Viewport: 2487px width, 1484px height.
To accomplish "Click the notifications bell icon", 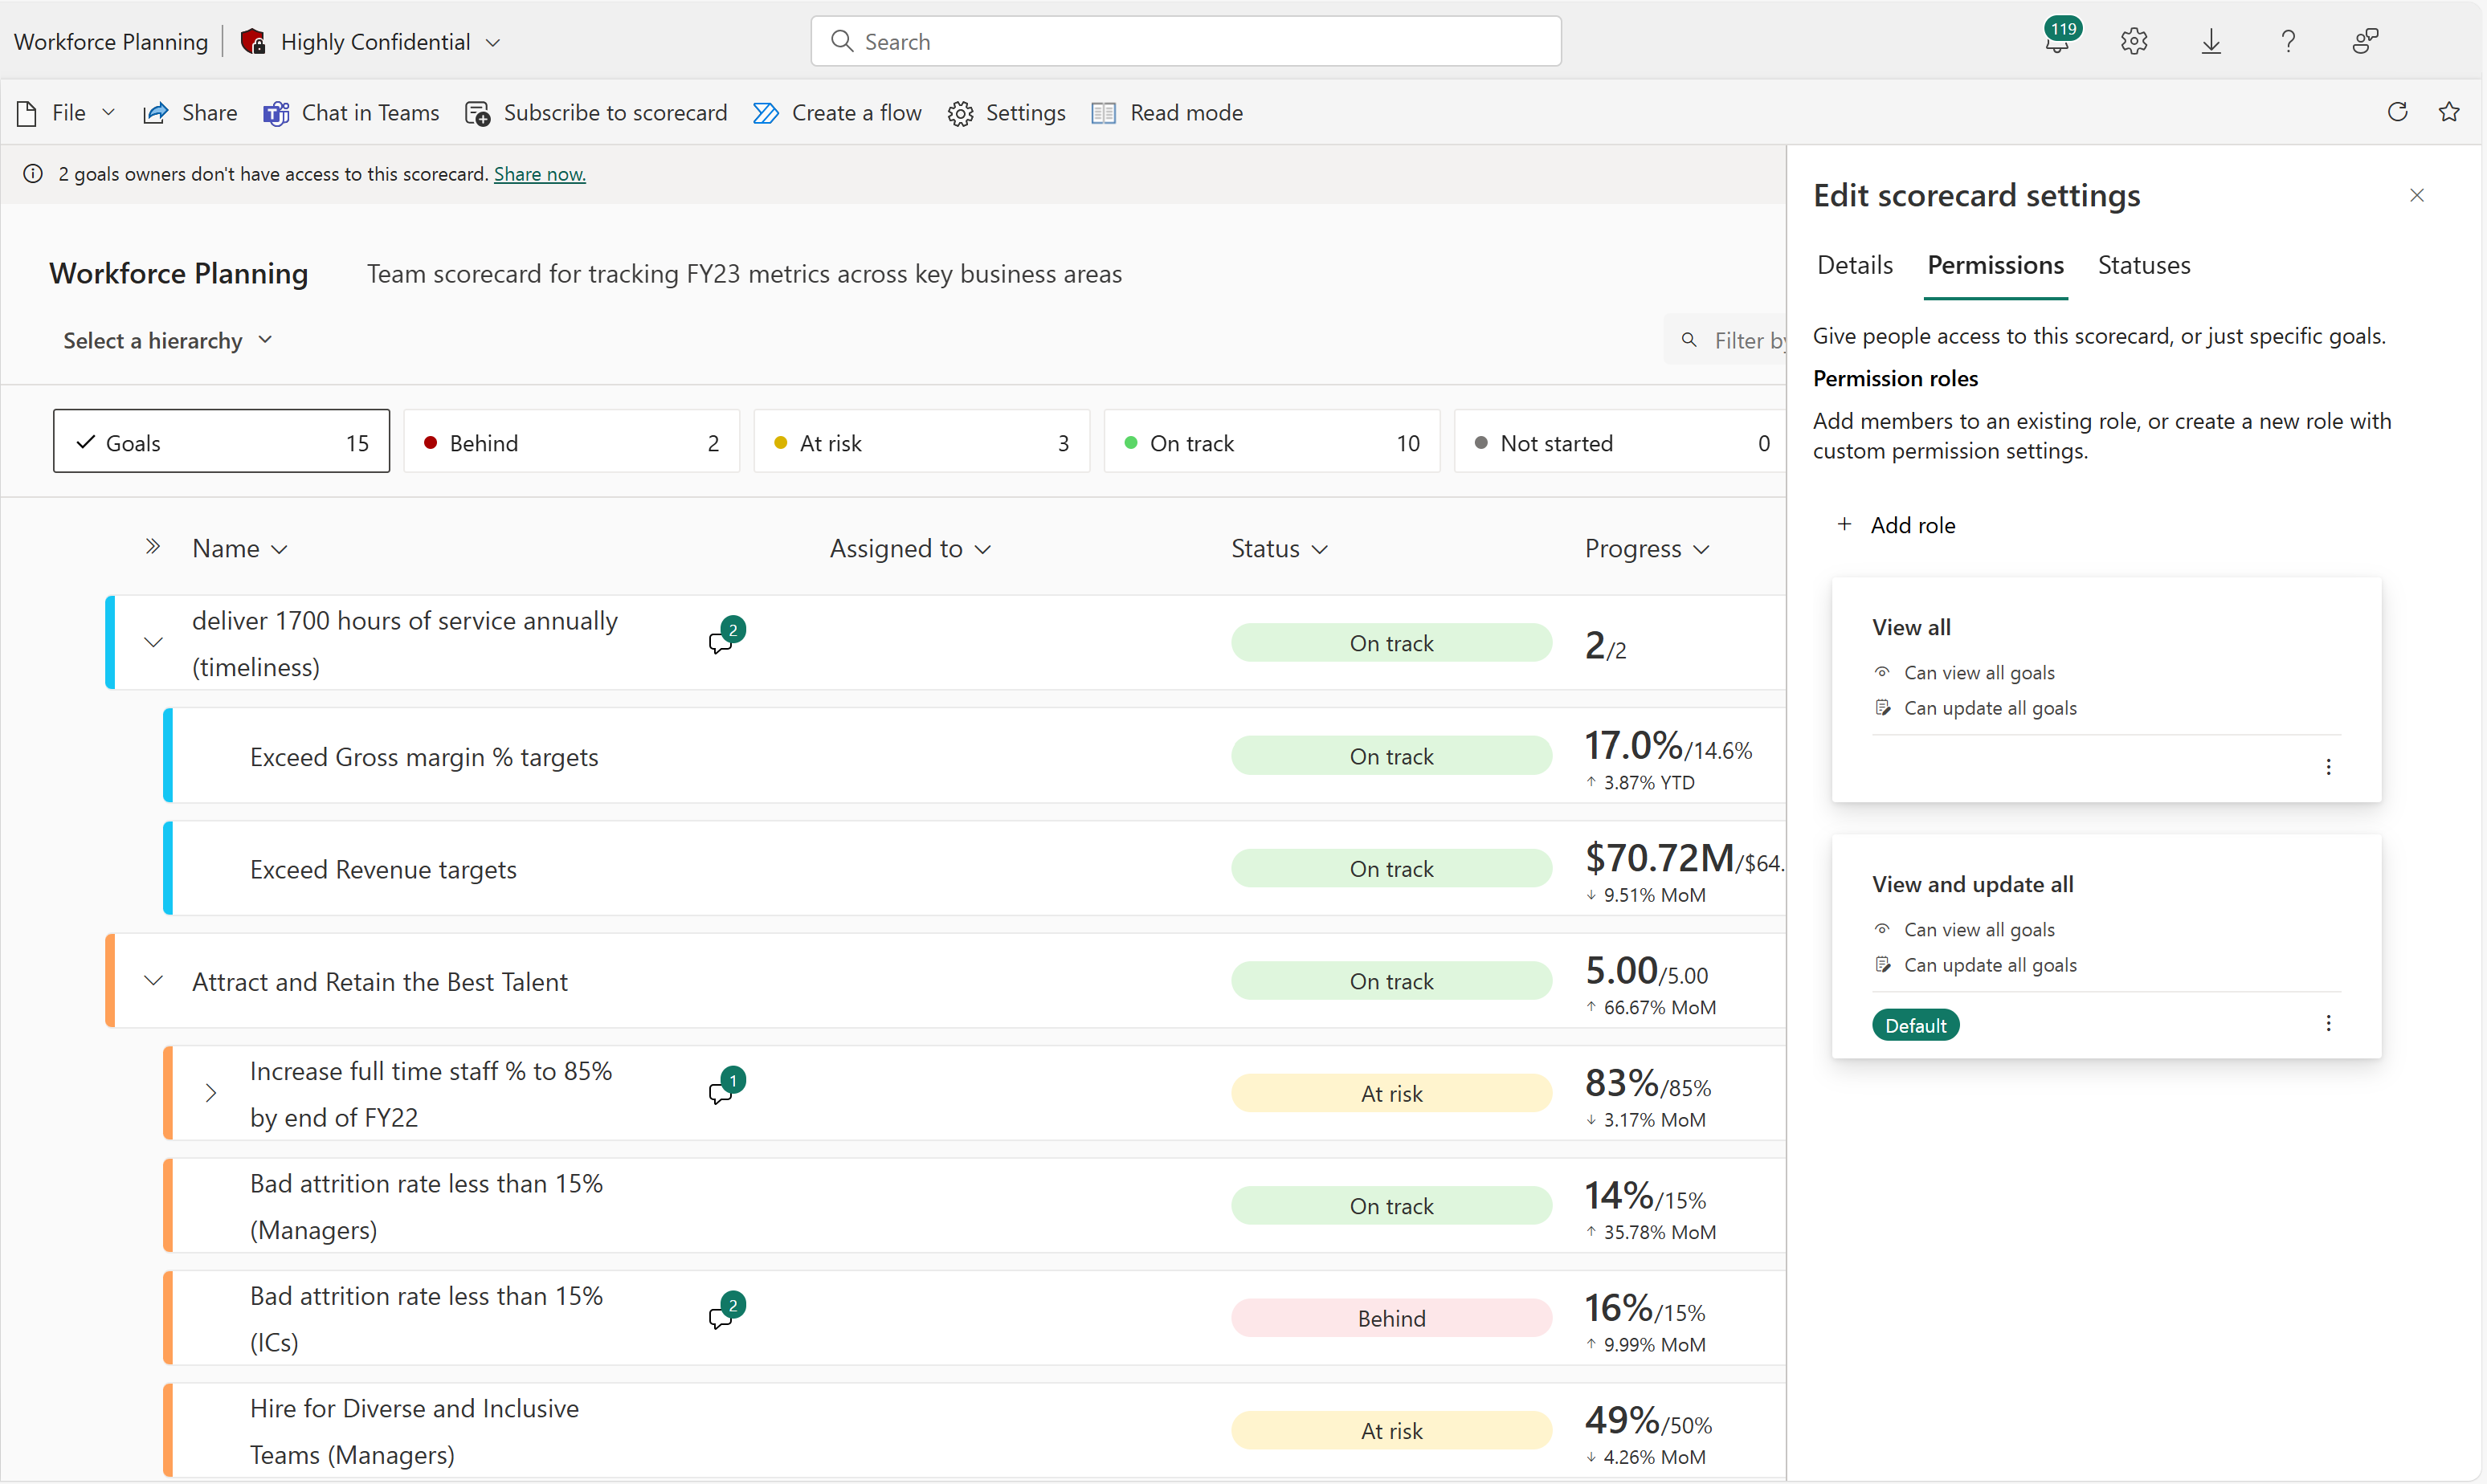I will pos(2054,39).
